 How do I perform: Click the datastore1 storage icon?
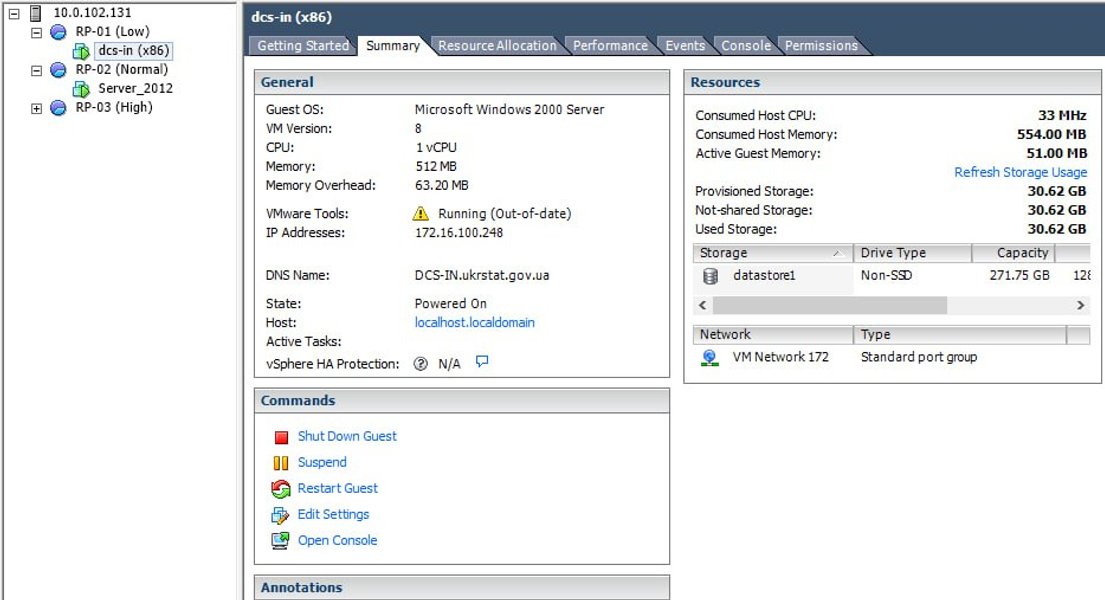(x=710, y=276)
